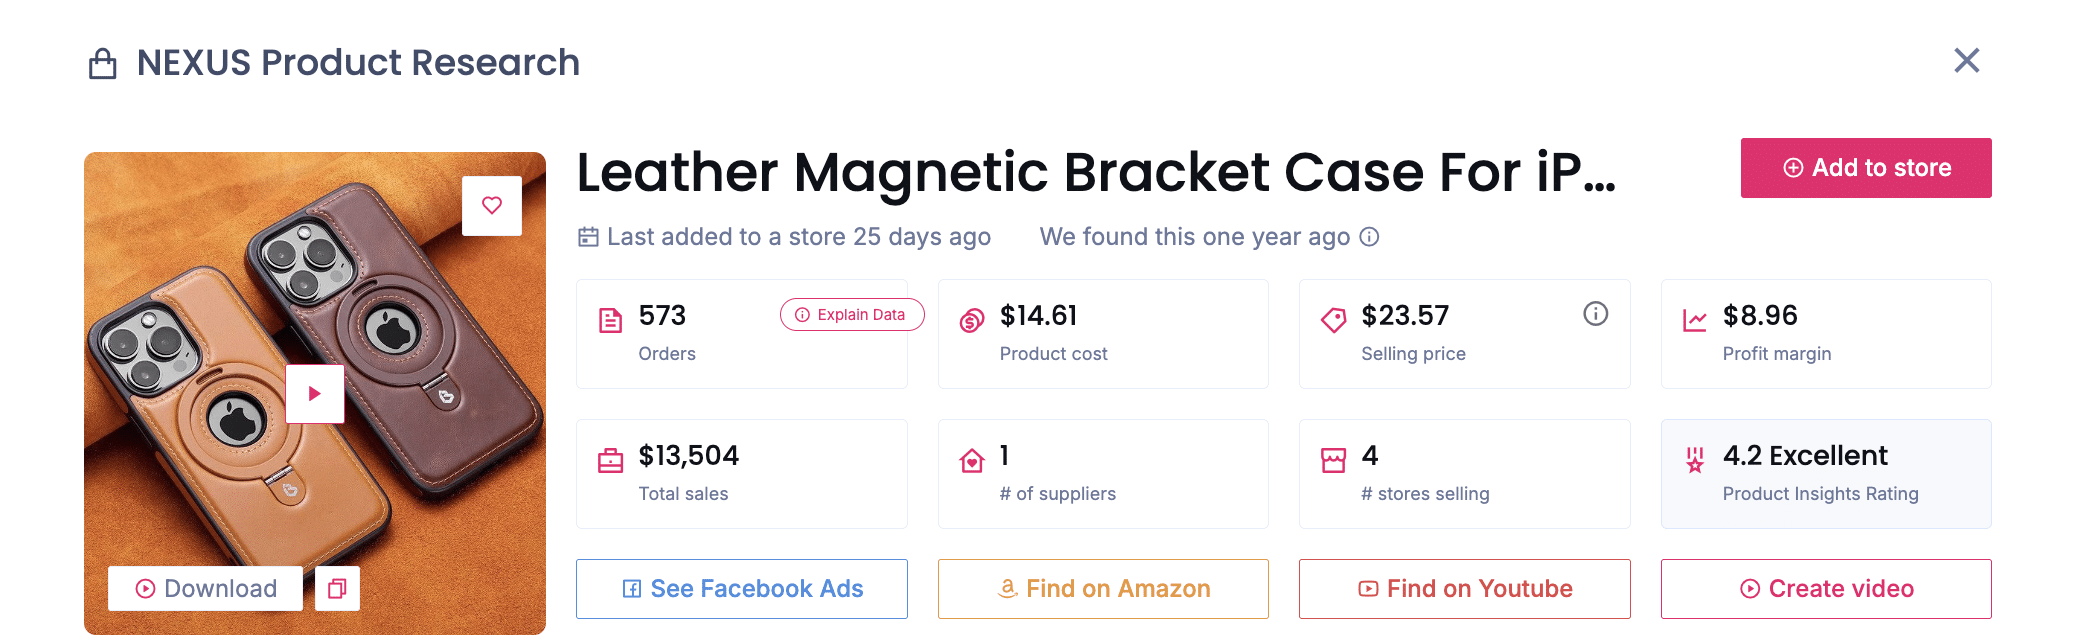The image size is (2074, 644).
Task: Click the Profit margin chart icon
Action: [1694, 321]
